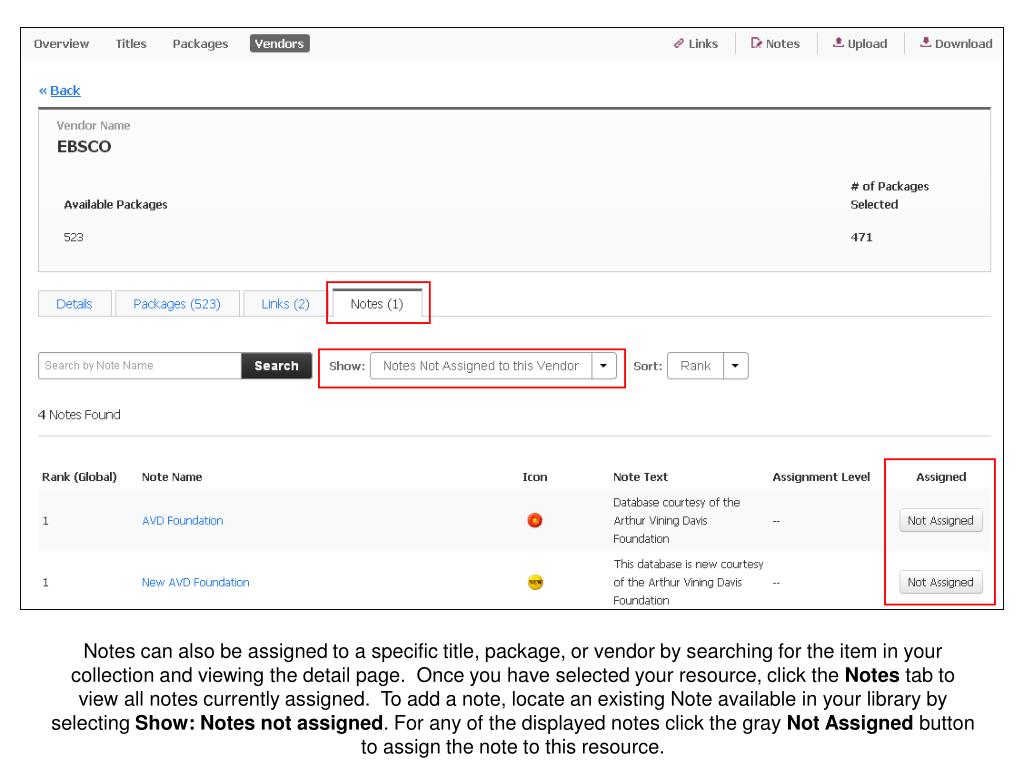Click the 4 Notes Found text
The width and height of the screenshot is (1024, 768).
pos(79,415)
